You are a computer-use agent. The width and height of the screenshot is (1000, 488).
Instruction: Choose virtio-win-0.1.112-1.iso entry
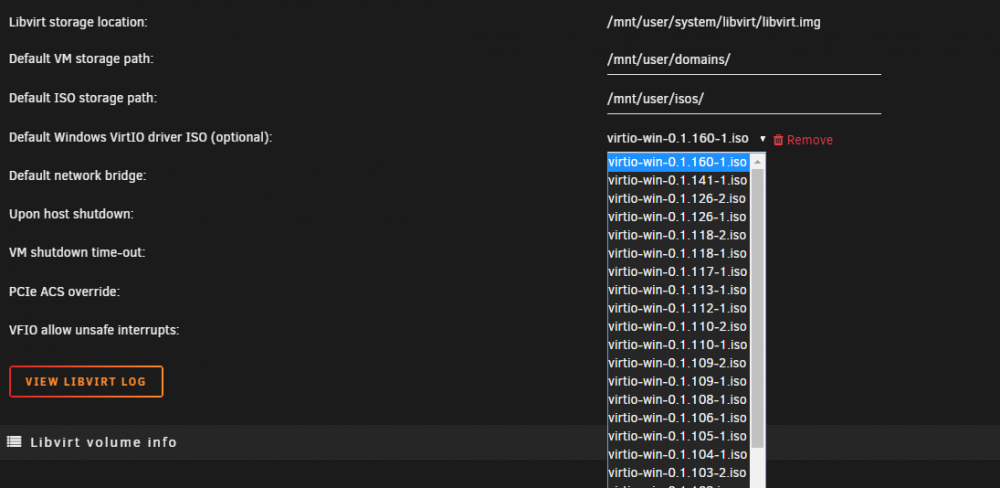point(677,308)
